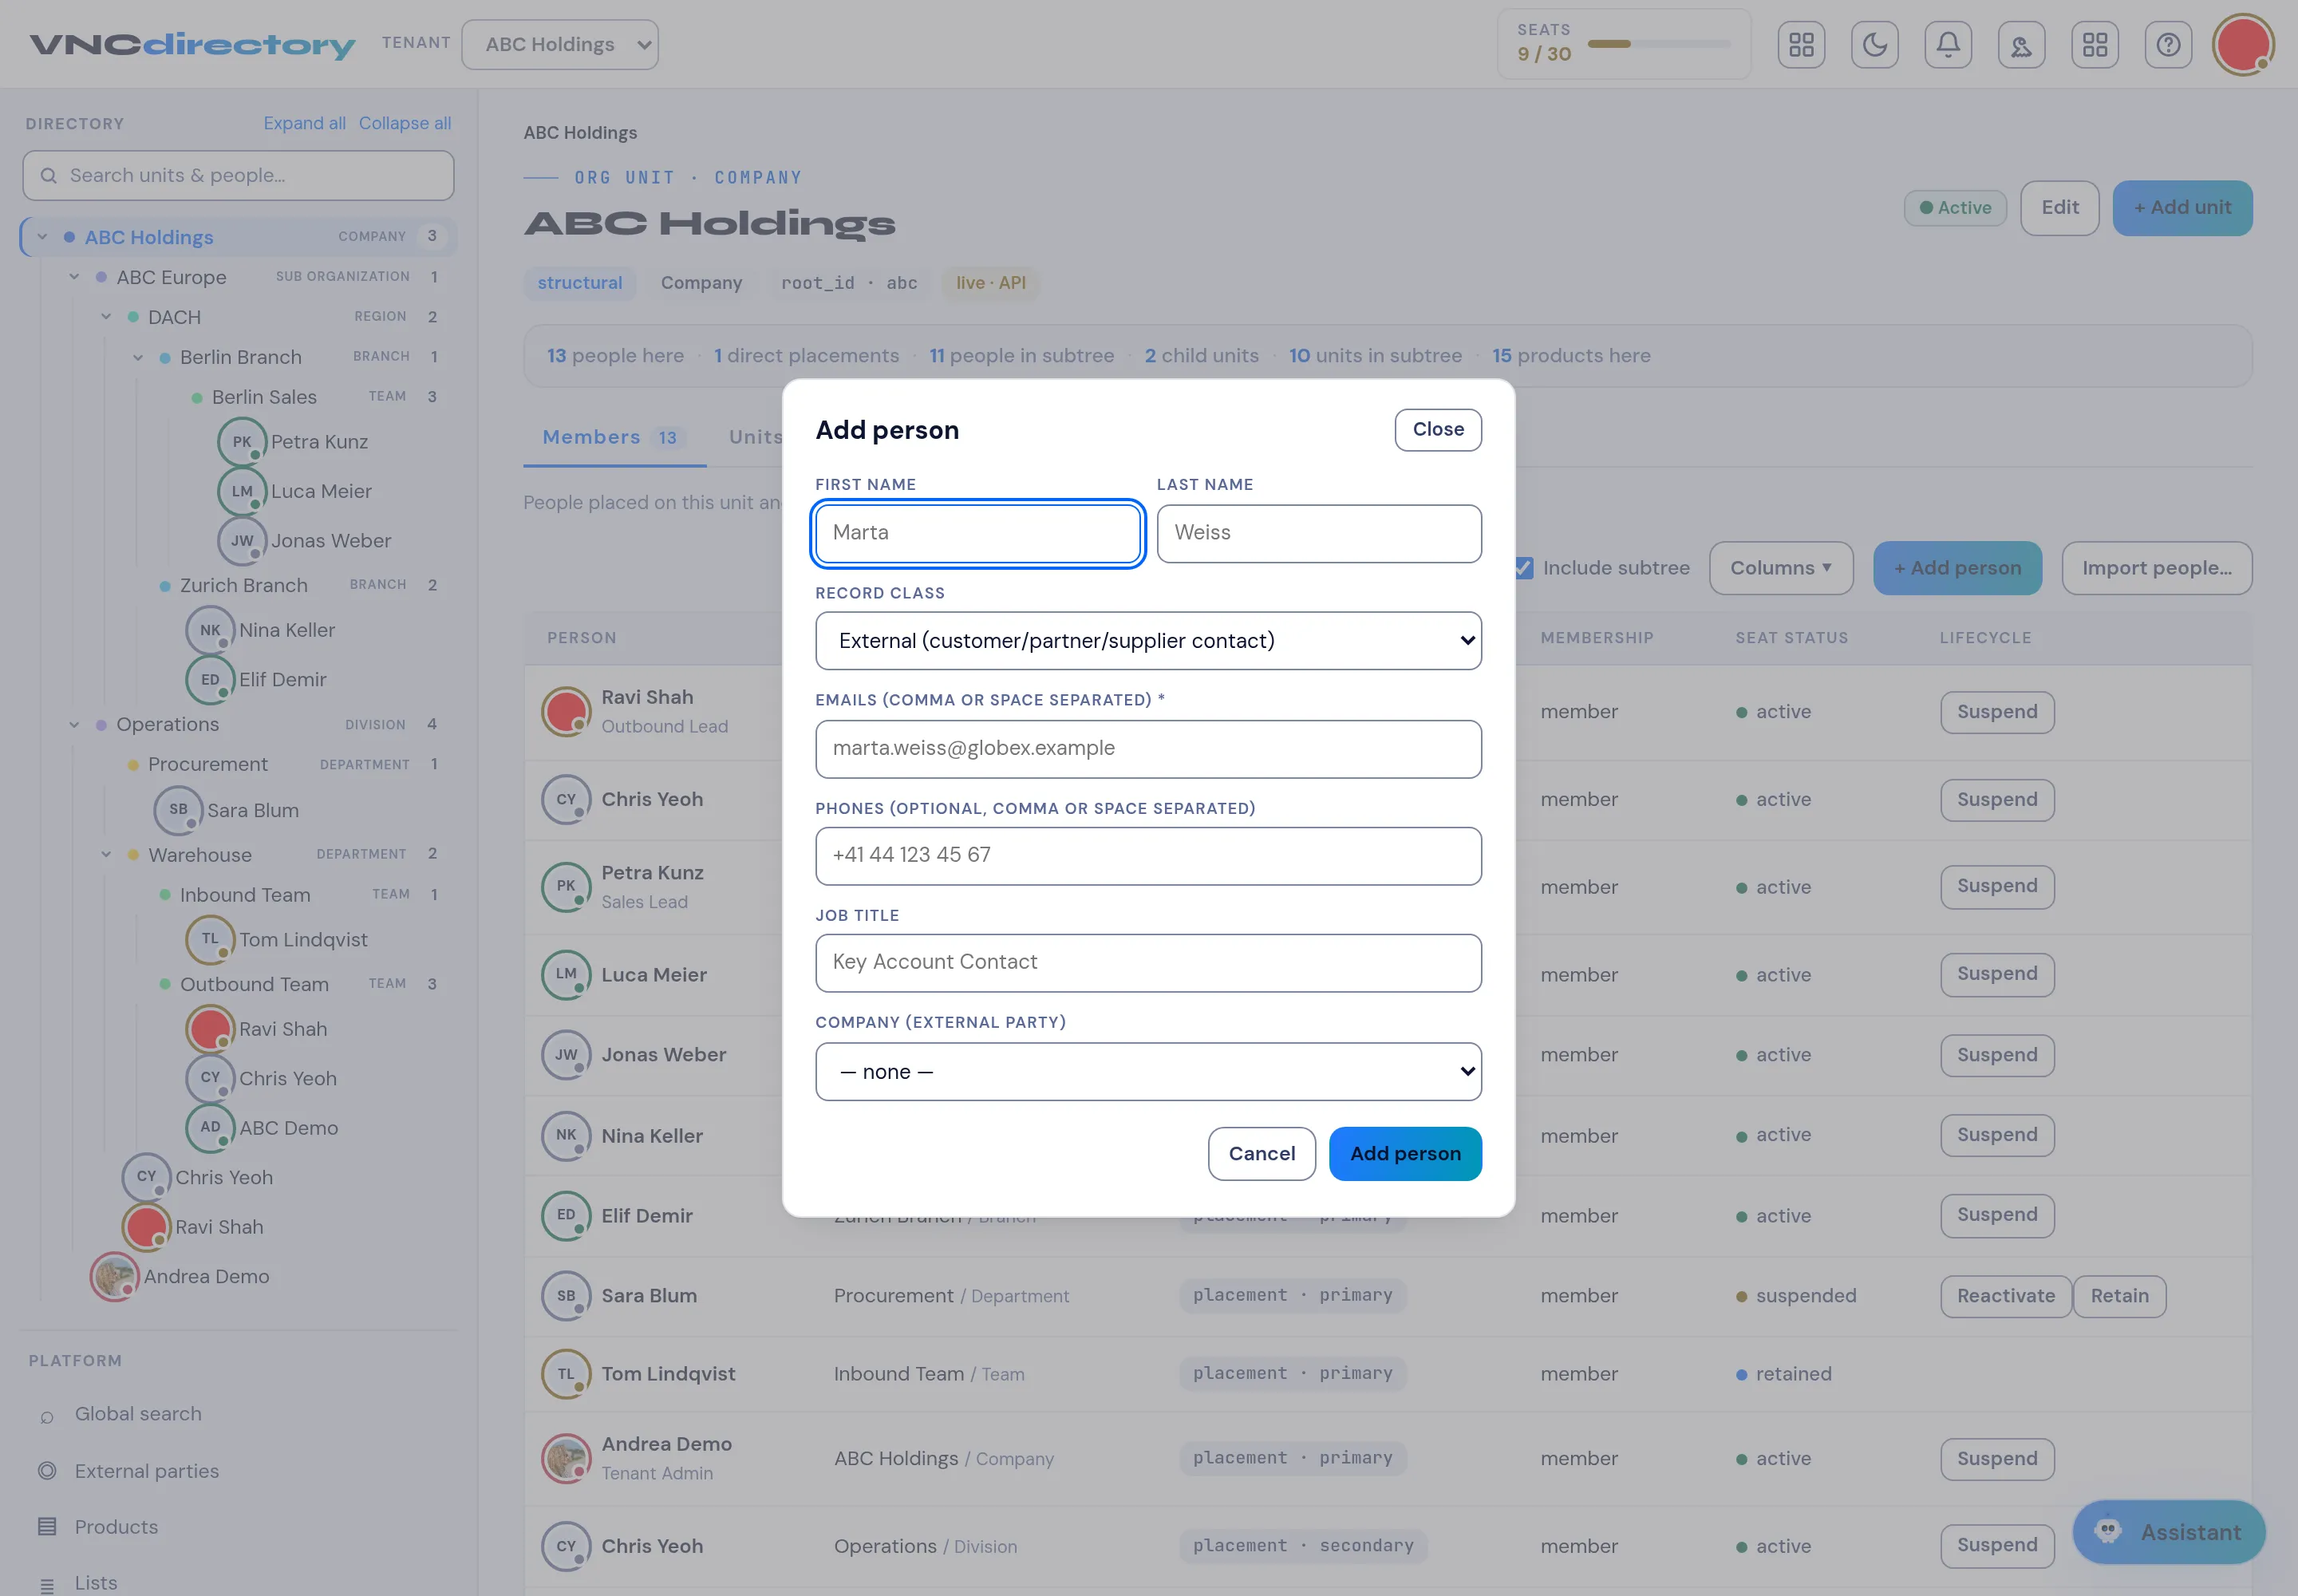Collapse the Operations division chevron

74,724
